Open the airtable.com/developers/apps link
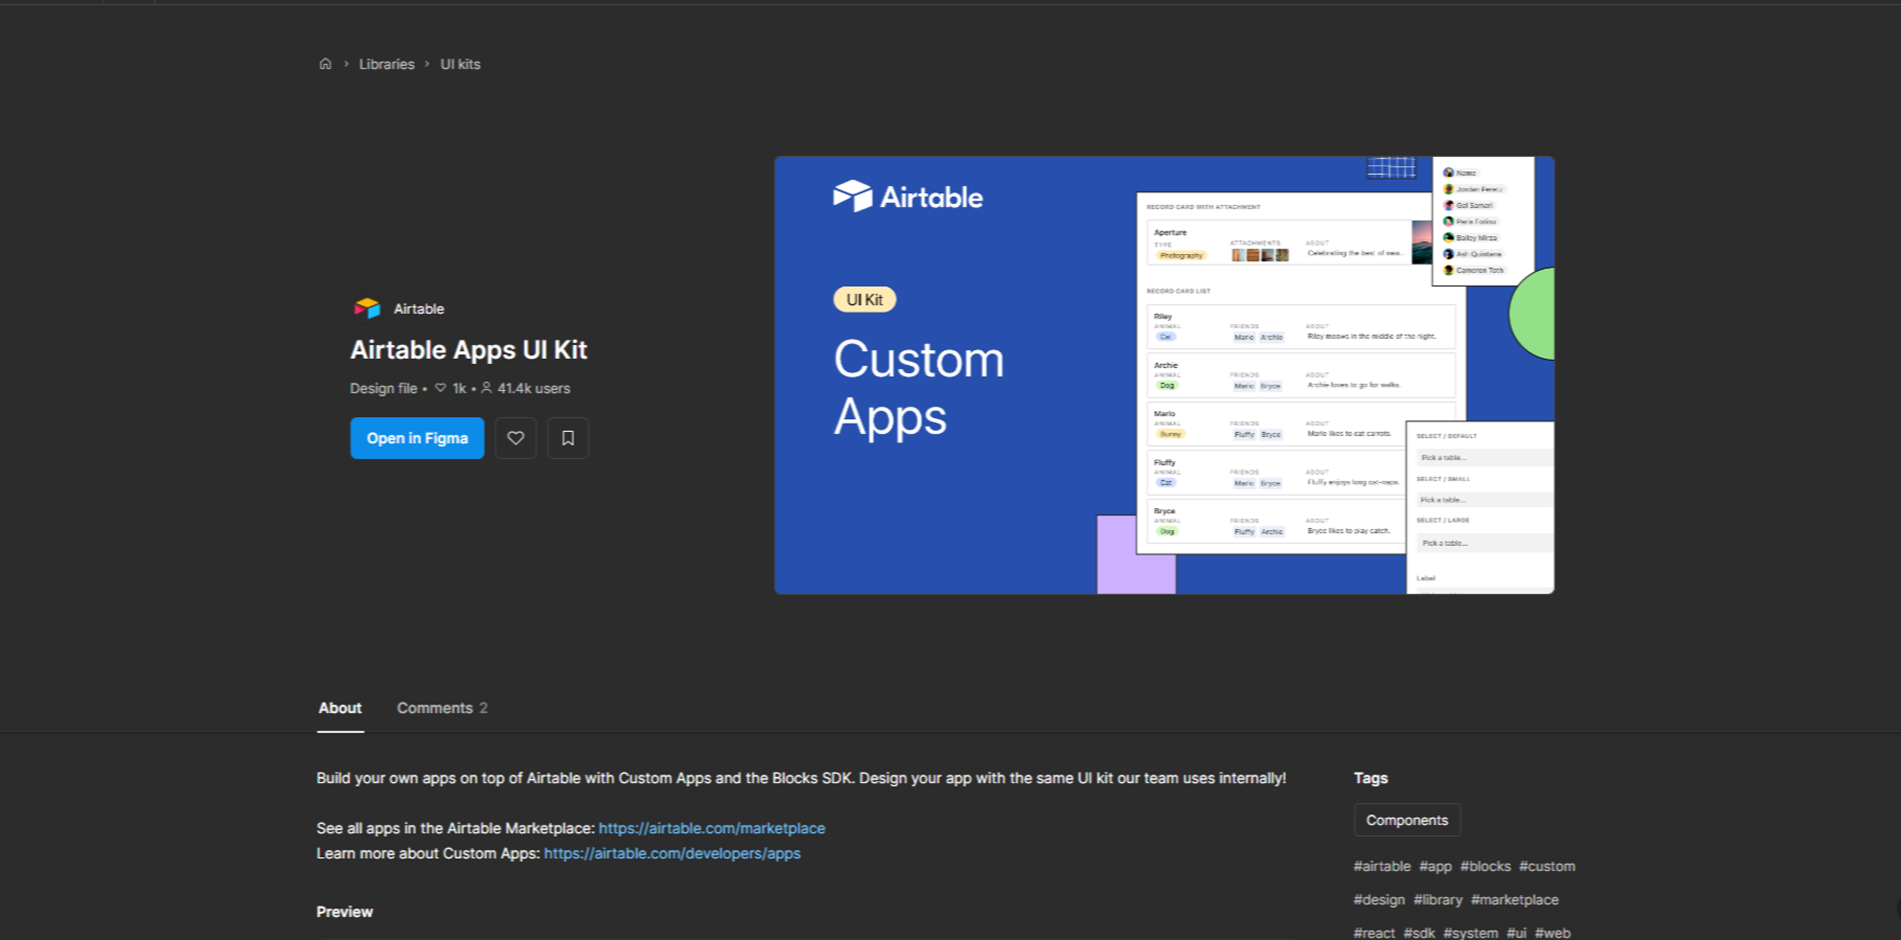Viewport: 1901px width, 940px height. 672,853
